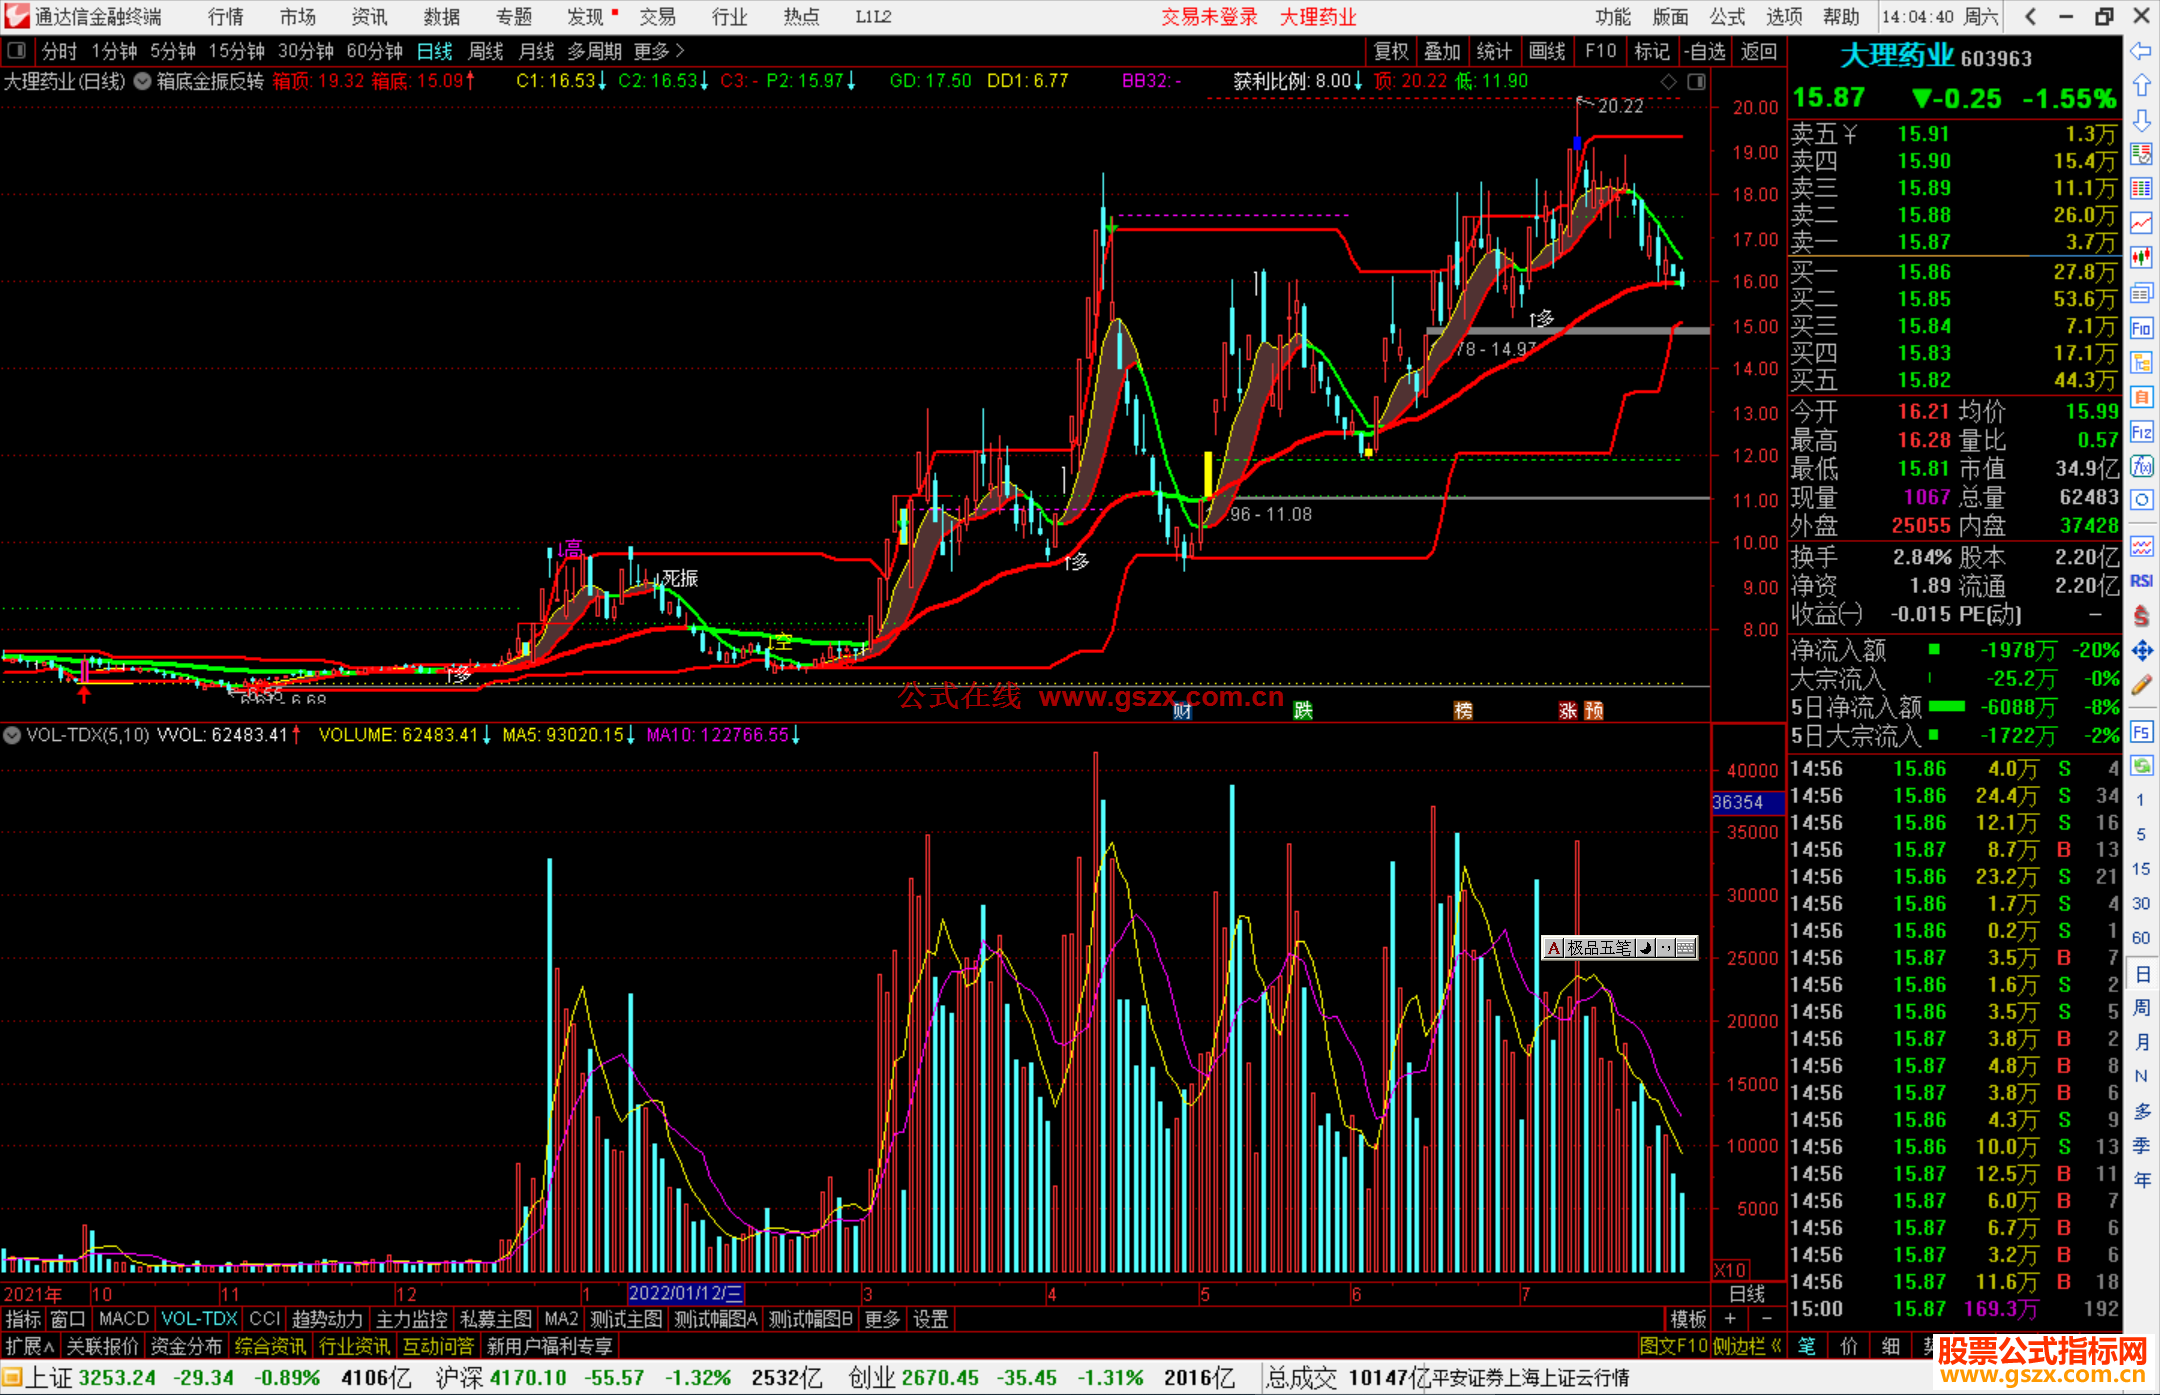Switch chart period to 30分钟

tap(306, 51)
